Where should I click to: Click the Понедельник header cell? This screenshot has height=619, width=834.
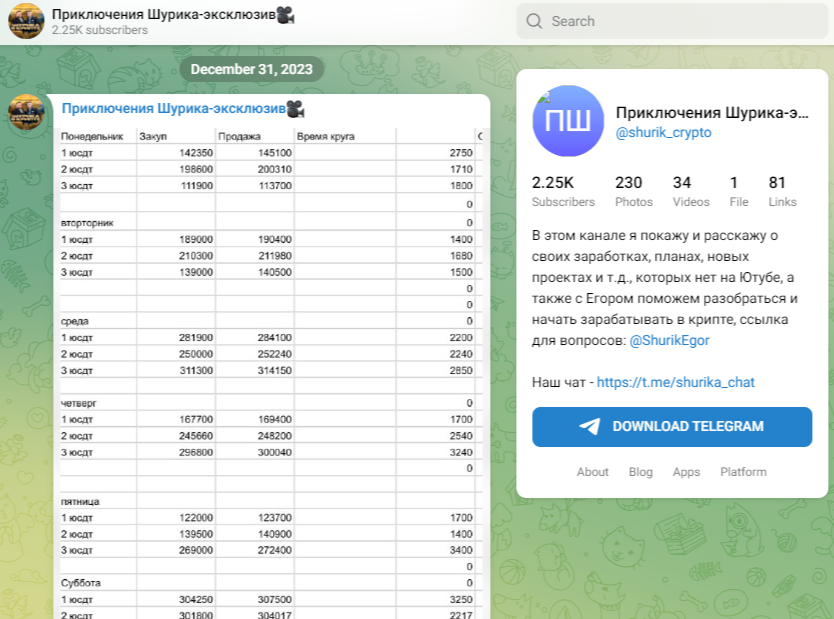92,137
